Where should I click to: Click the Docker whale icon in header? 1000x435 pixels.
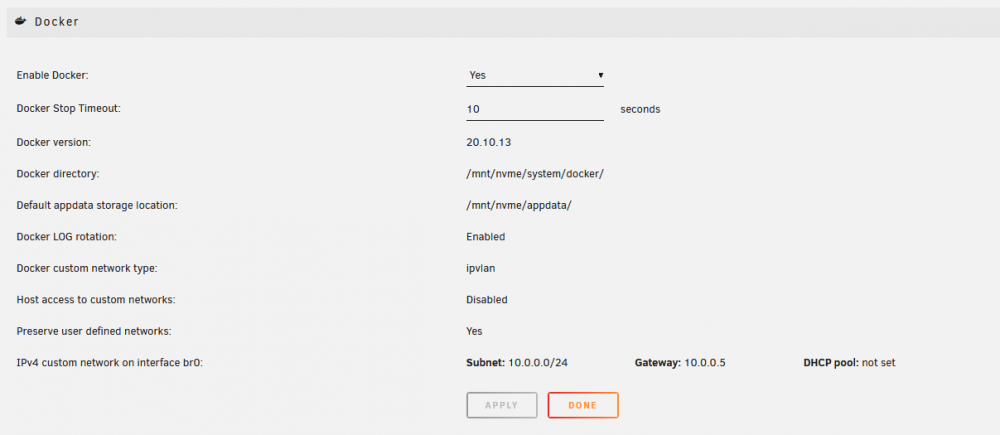click(x=21, y=21)
